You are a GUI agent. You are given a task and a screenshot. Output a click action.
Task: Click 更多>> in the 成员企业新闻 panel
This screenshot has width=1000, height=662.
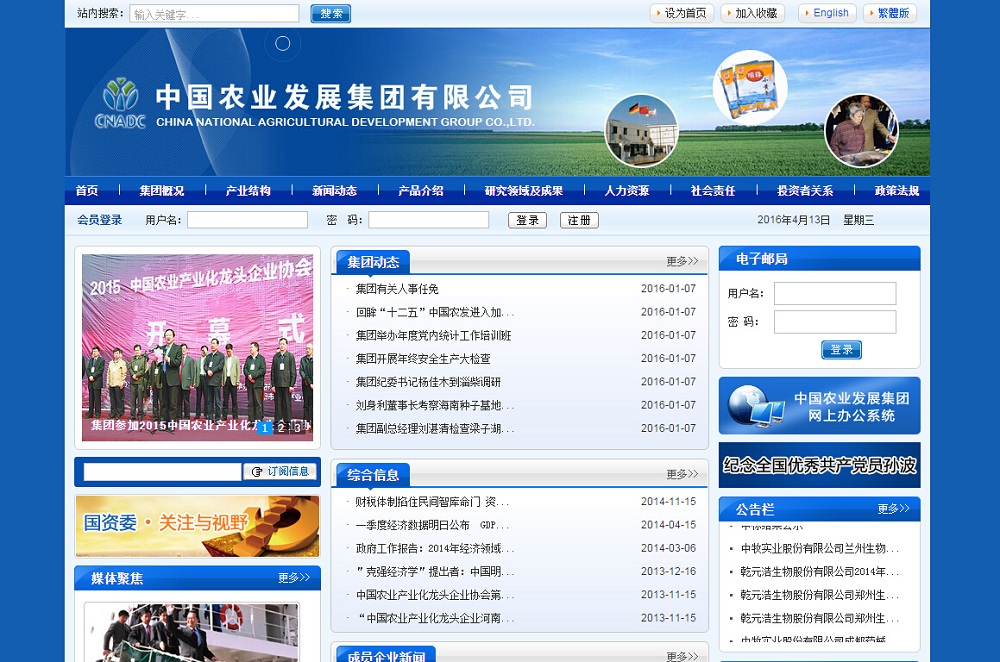682,656
